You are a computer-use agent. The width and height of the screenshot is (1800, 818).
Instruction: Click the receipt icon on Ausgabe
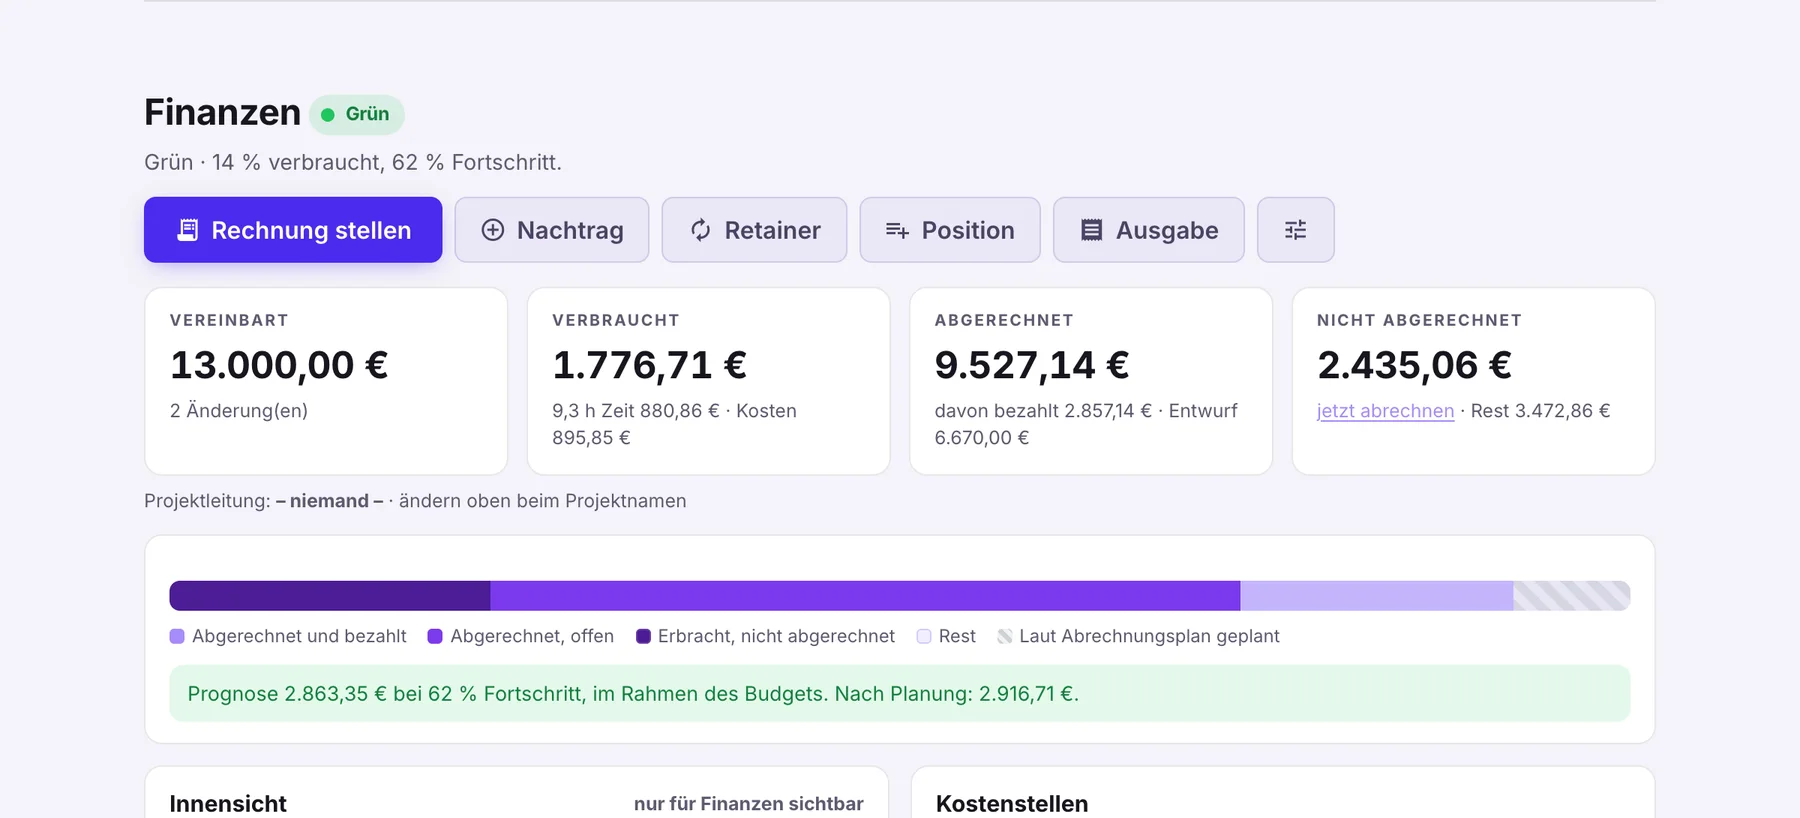[x=1092, y=230]
